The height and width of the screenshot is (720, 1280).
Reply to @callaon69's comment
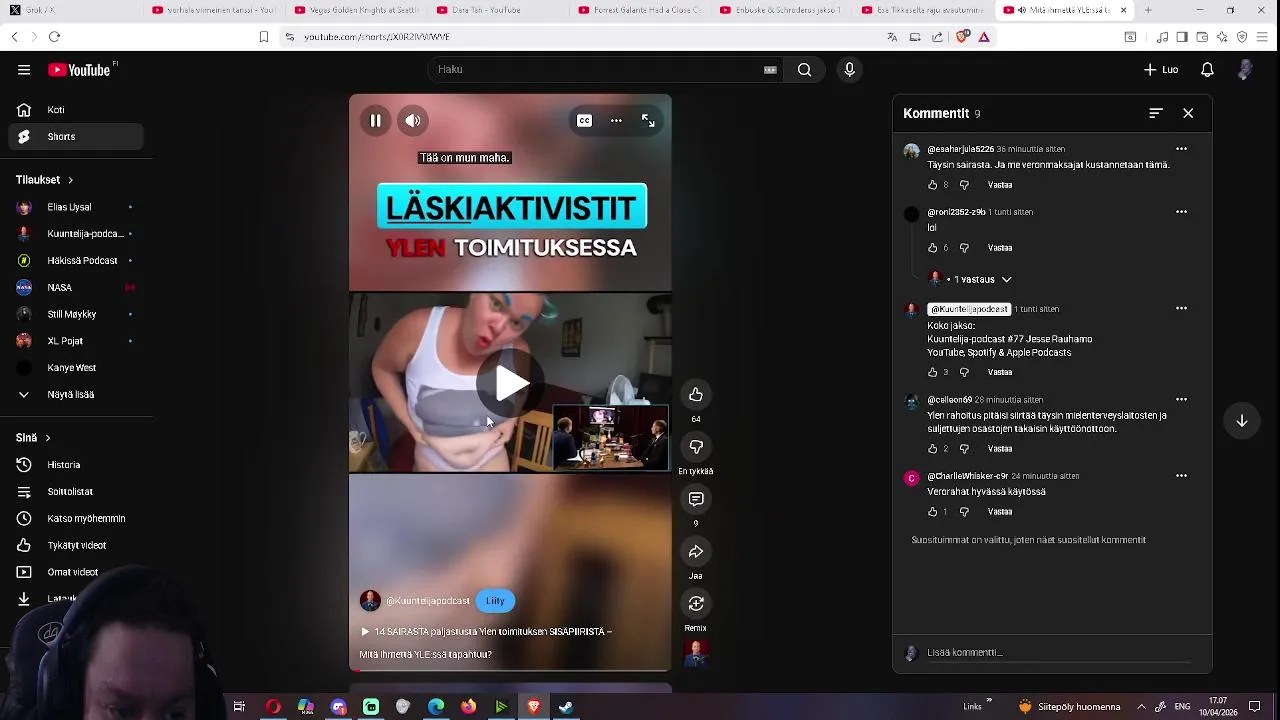(1000, 449)
